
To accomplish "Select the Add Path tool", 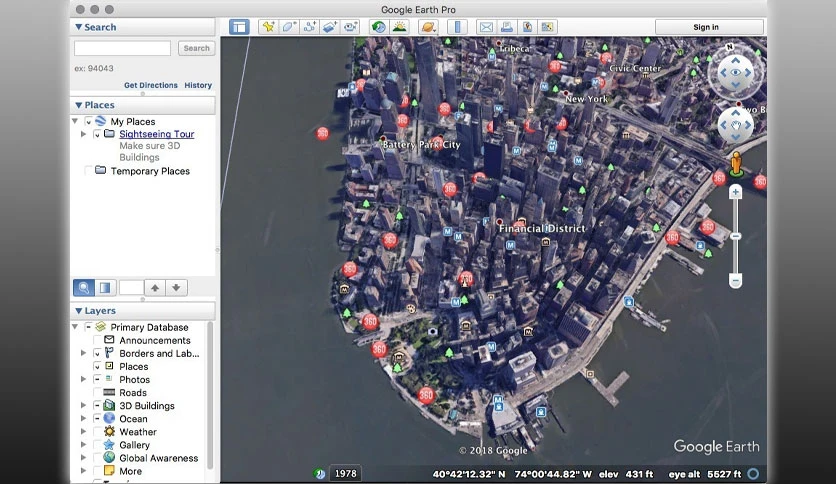I will [x=309, y=27].
